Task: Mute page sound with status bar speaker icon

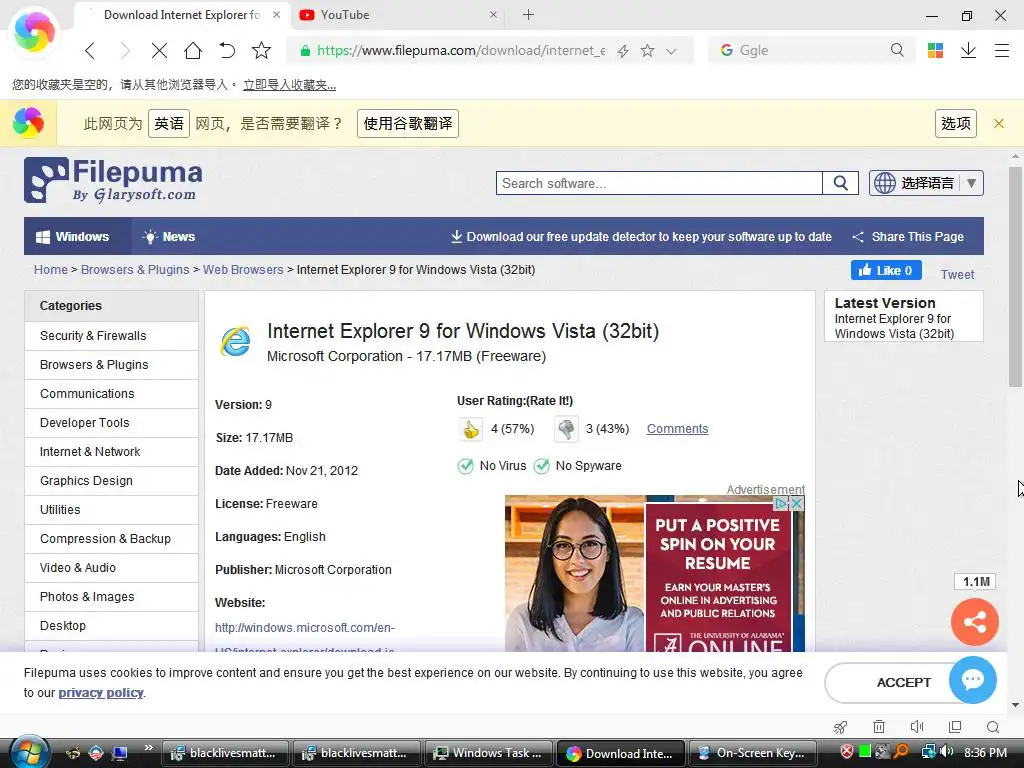Action: pos(917,727)
